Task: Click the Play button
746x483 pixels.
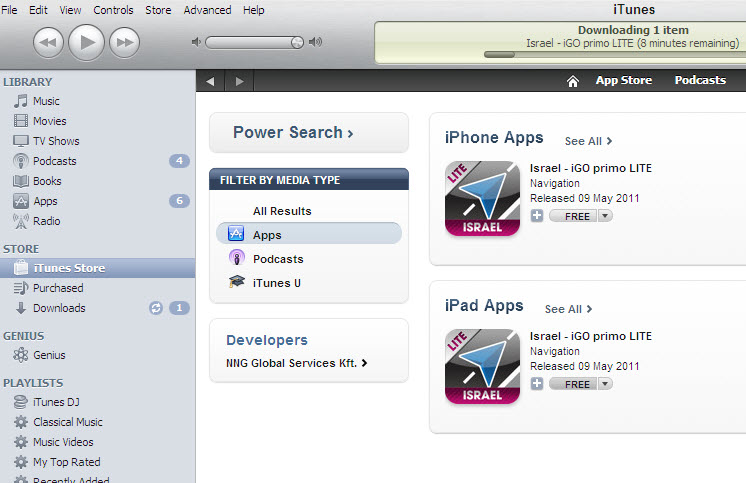Action: click(x=86, y=41)
